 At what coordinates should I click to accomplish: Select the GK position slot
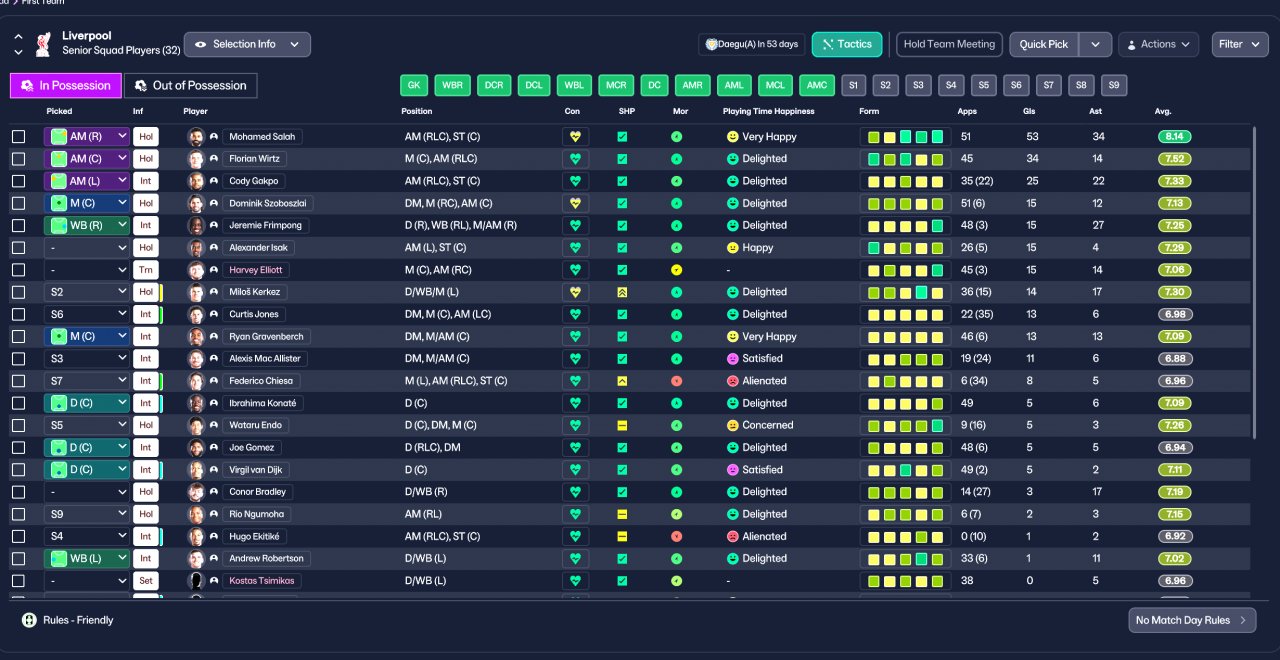[414, 86]
